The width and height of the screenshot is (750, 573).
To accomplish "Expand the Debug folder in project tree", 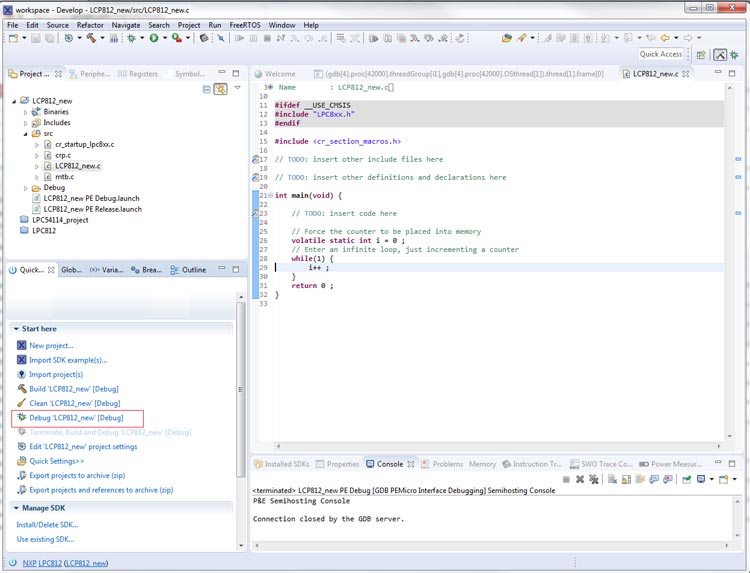I will pyautogui.click(x=25, y=187).
